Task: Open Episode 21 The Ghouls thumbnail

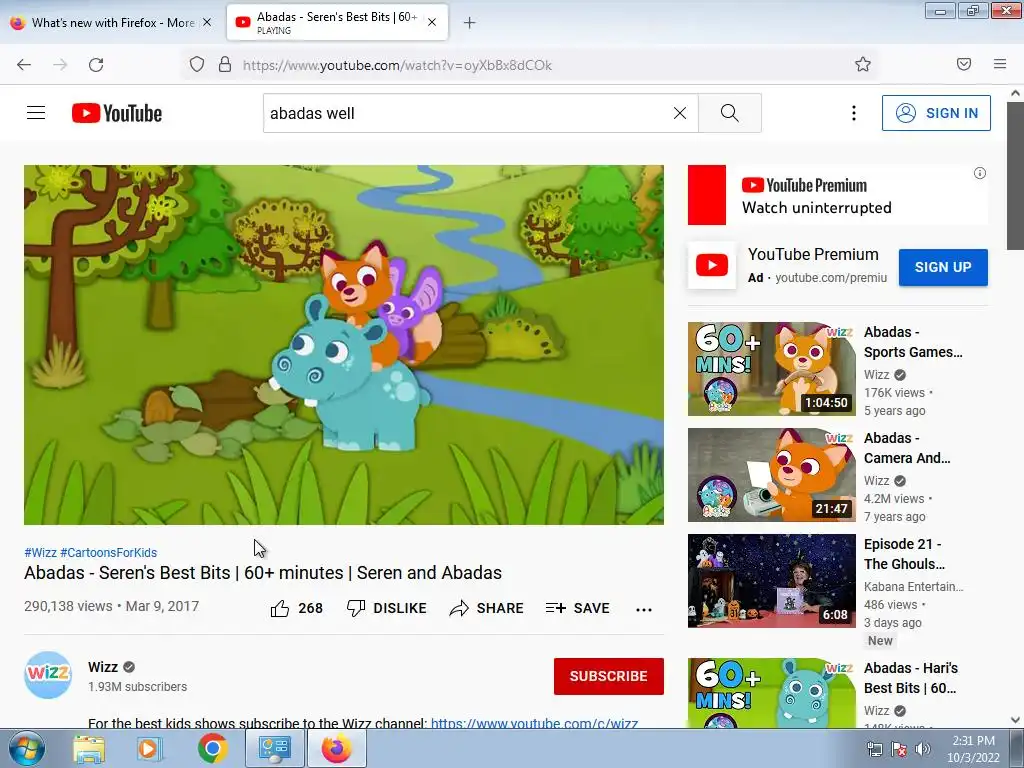Action: tap(771, 581)
